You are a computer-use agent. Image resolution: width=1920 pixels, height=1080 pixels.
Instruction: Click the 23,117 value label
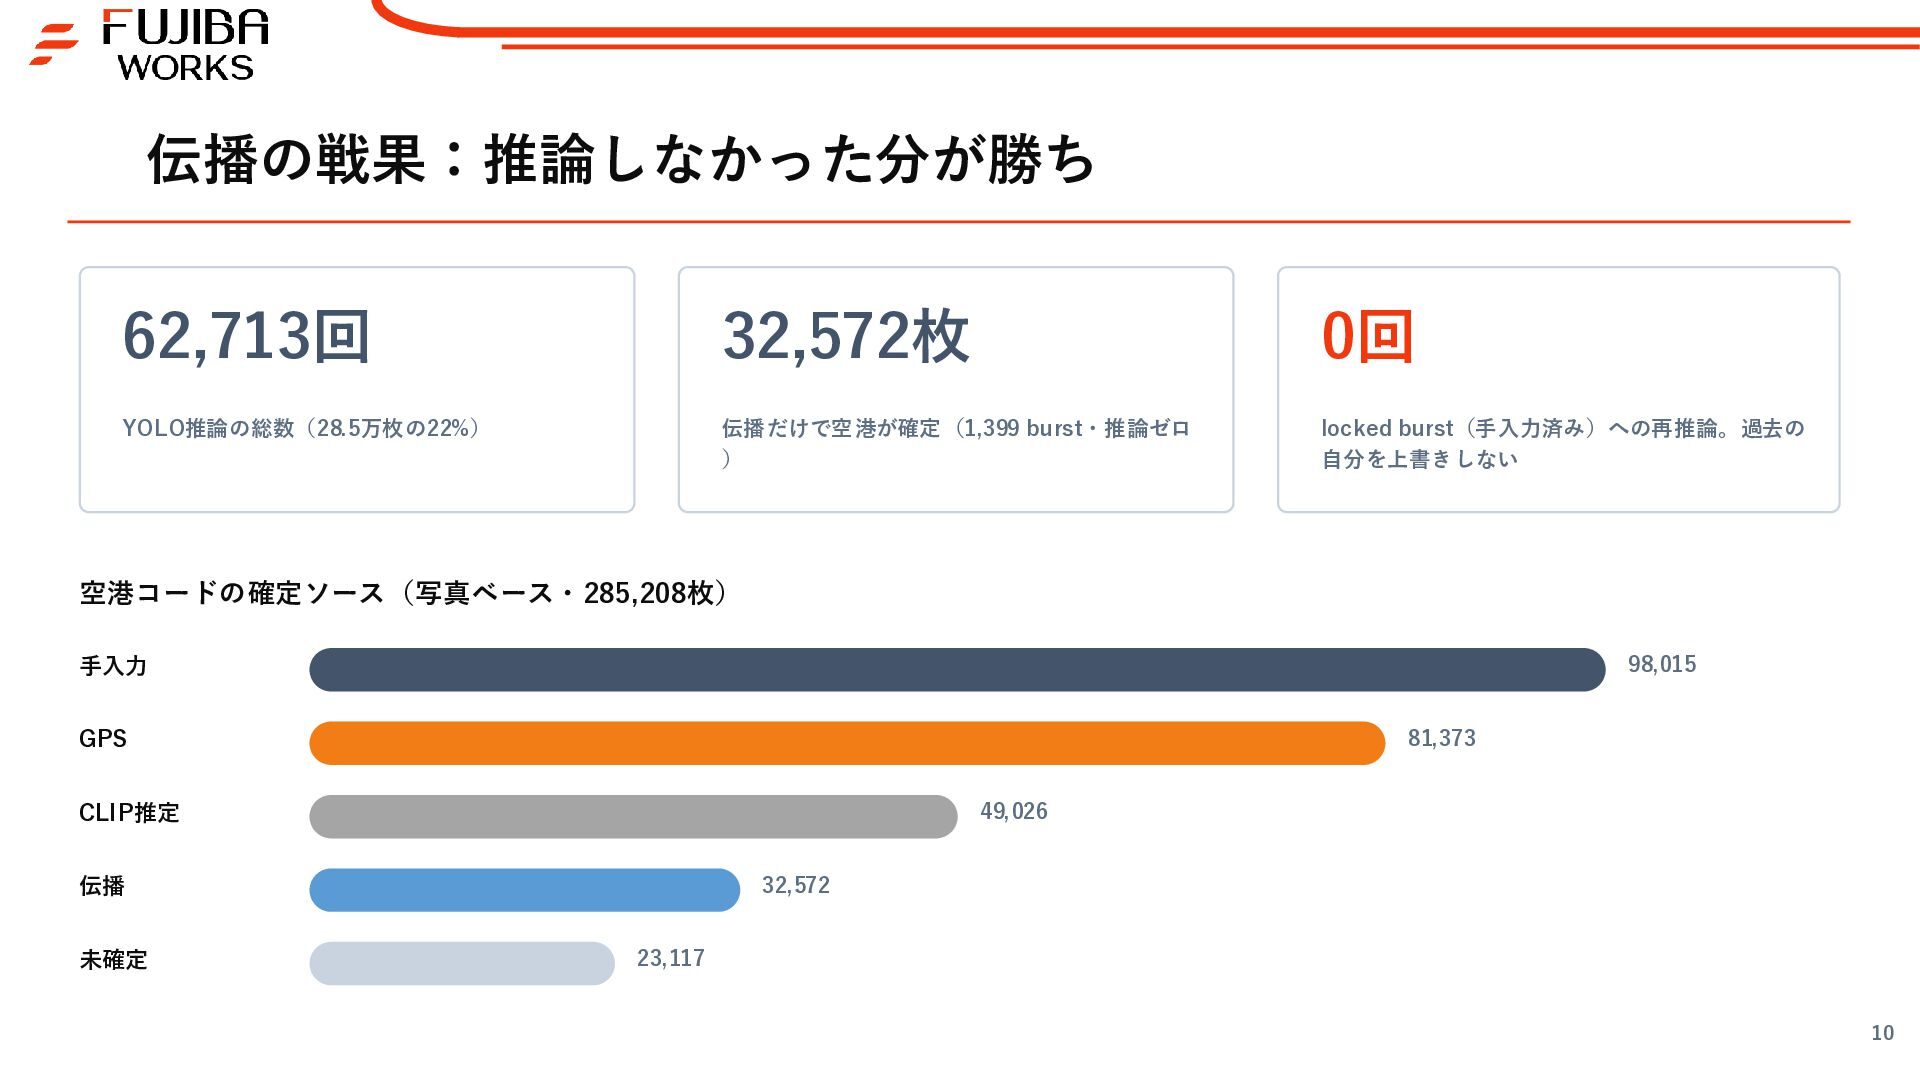[671, 958]
